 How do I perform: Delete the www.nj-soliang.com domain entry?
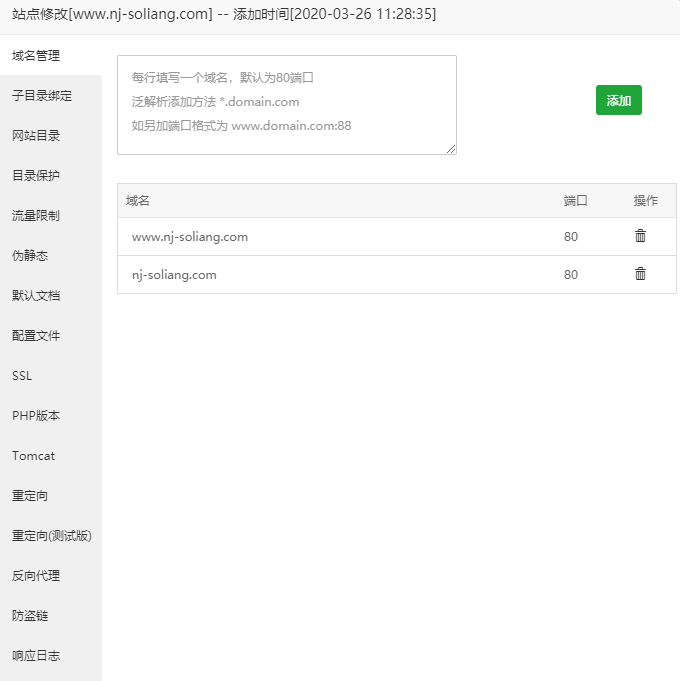640,236
